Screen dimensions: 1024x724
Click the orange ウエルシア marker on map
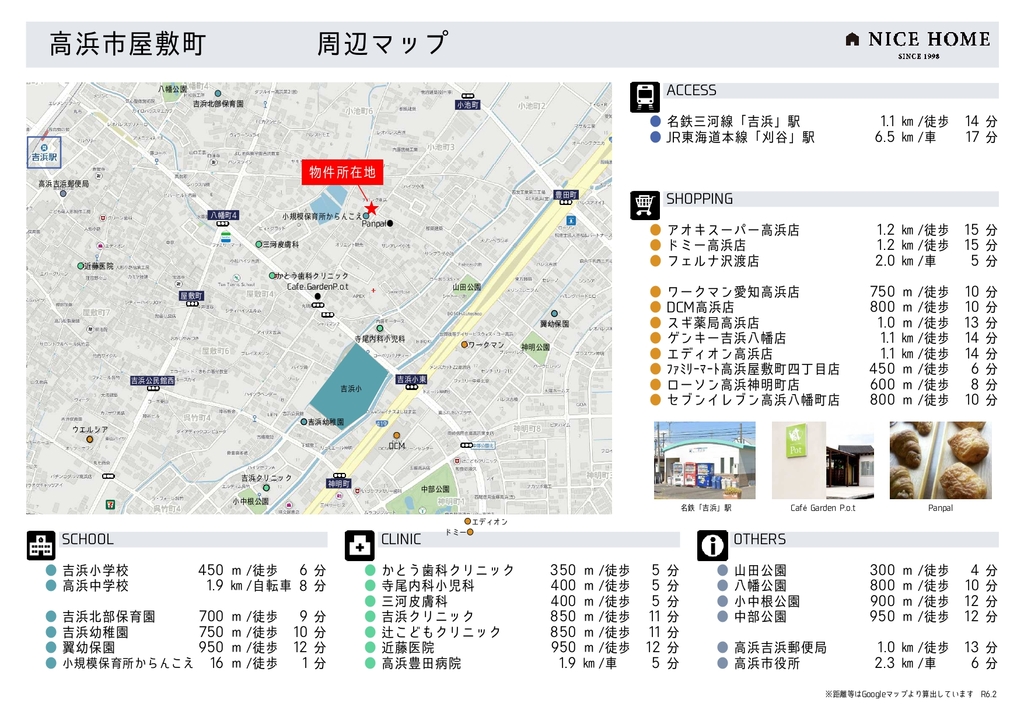pyautogui.click(x=89, y=439)
